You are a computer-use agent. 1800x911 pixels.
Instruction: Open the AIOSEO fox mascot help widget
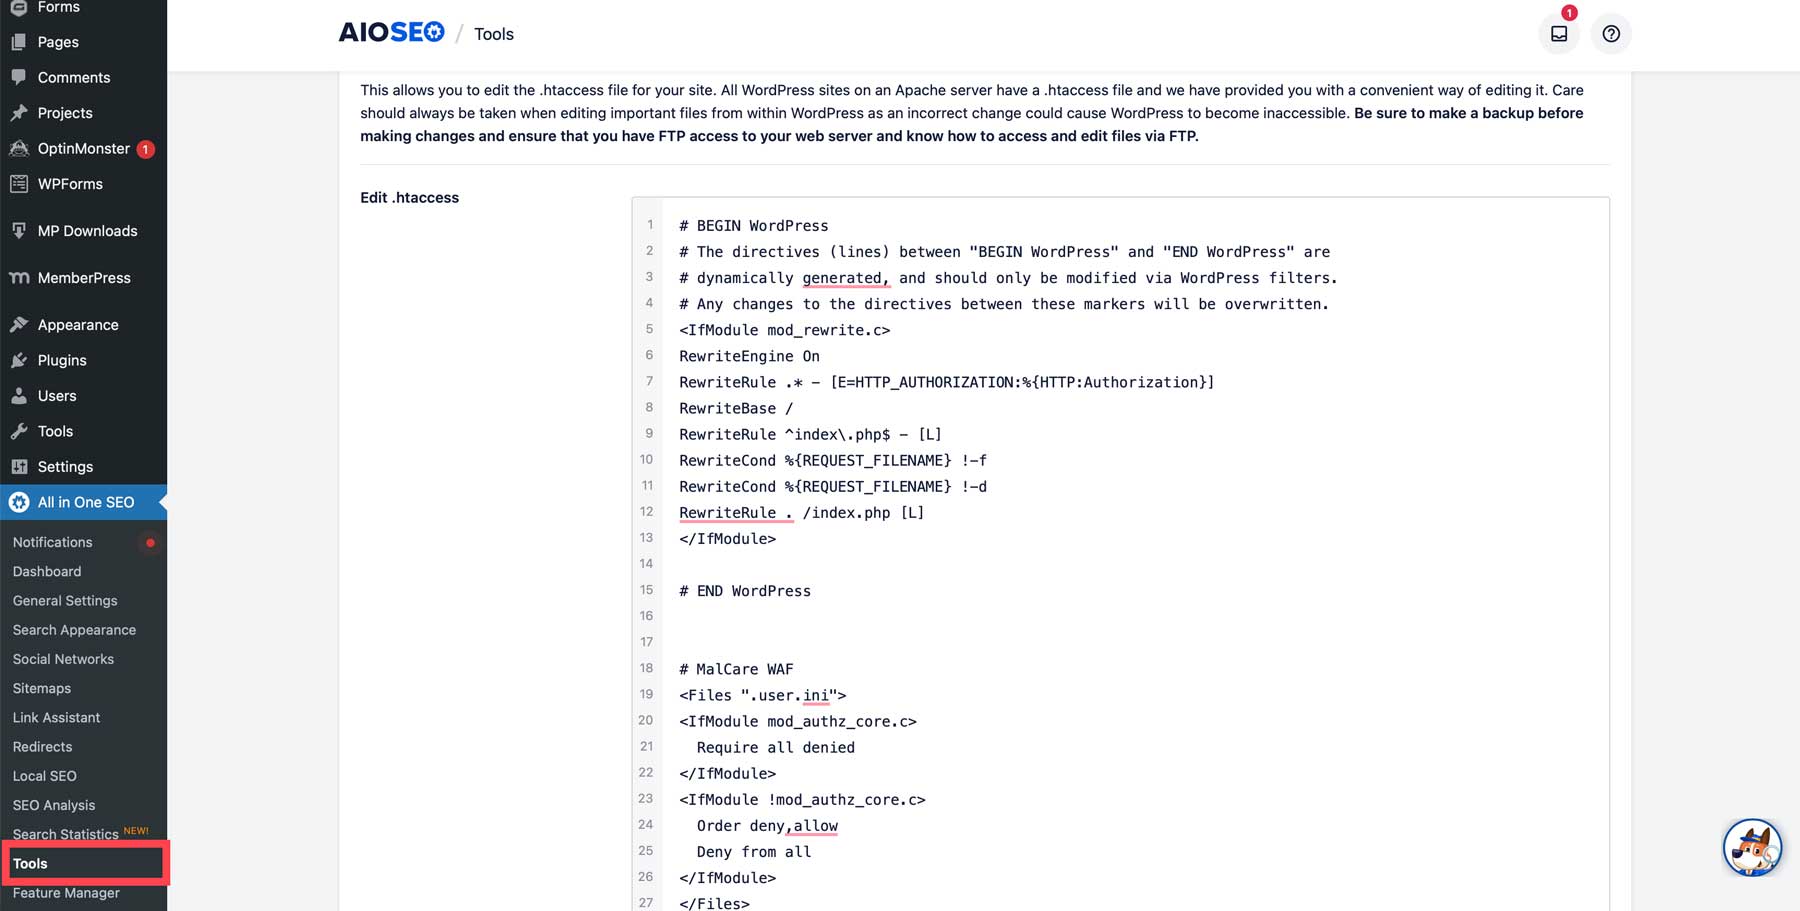pyautogui.click(x=1752, y=847)
